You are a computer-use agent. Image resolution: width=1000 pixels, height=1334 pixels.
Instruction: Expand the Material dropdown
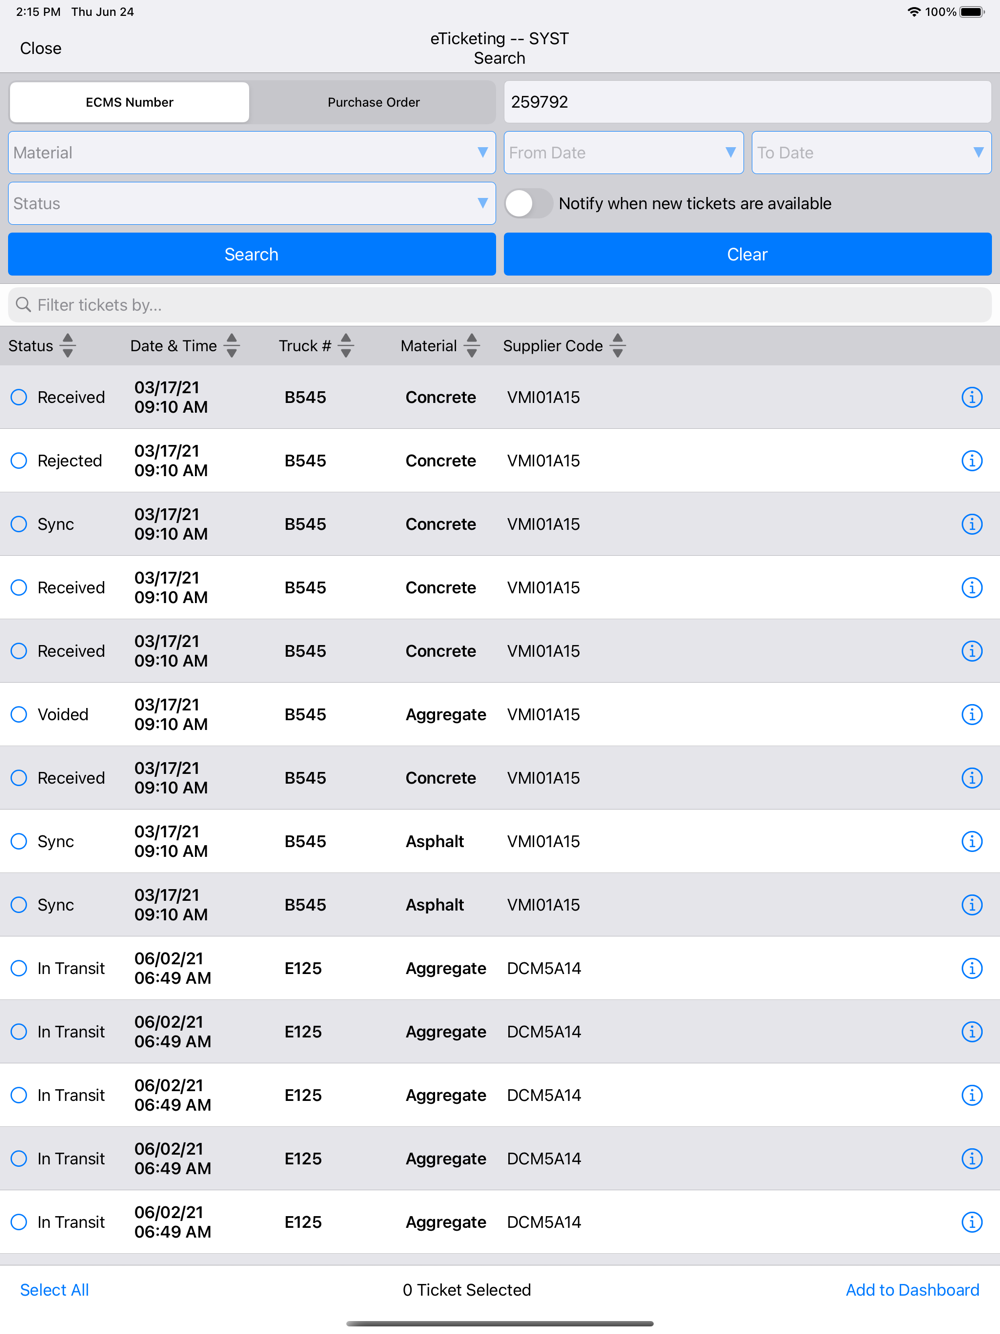point(252,153)
